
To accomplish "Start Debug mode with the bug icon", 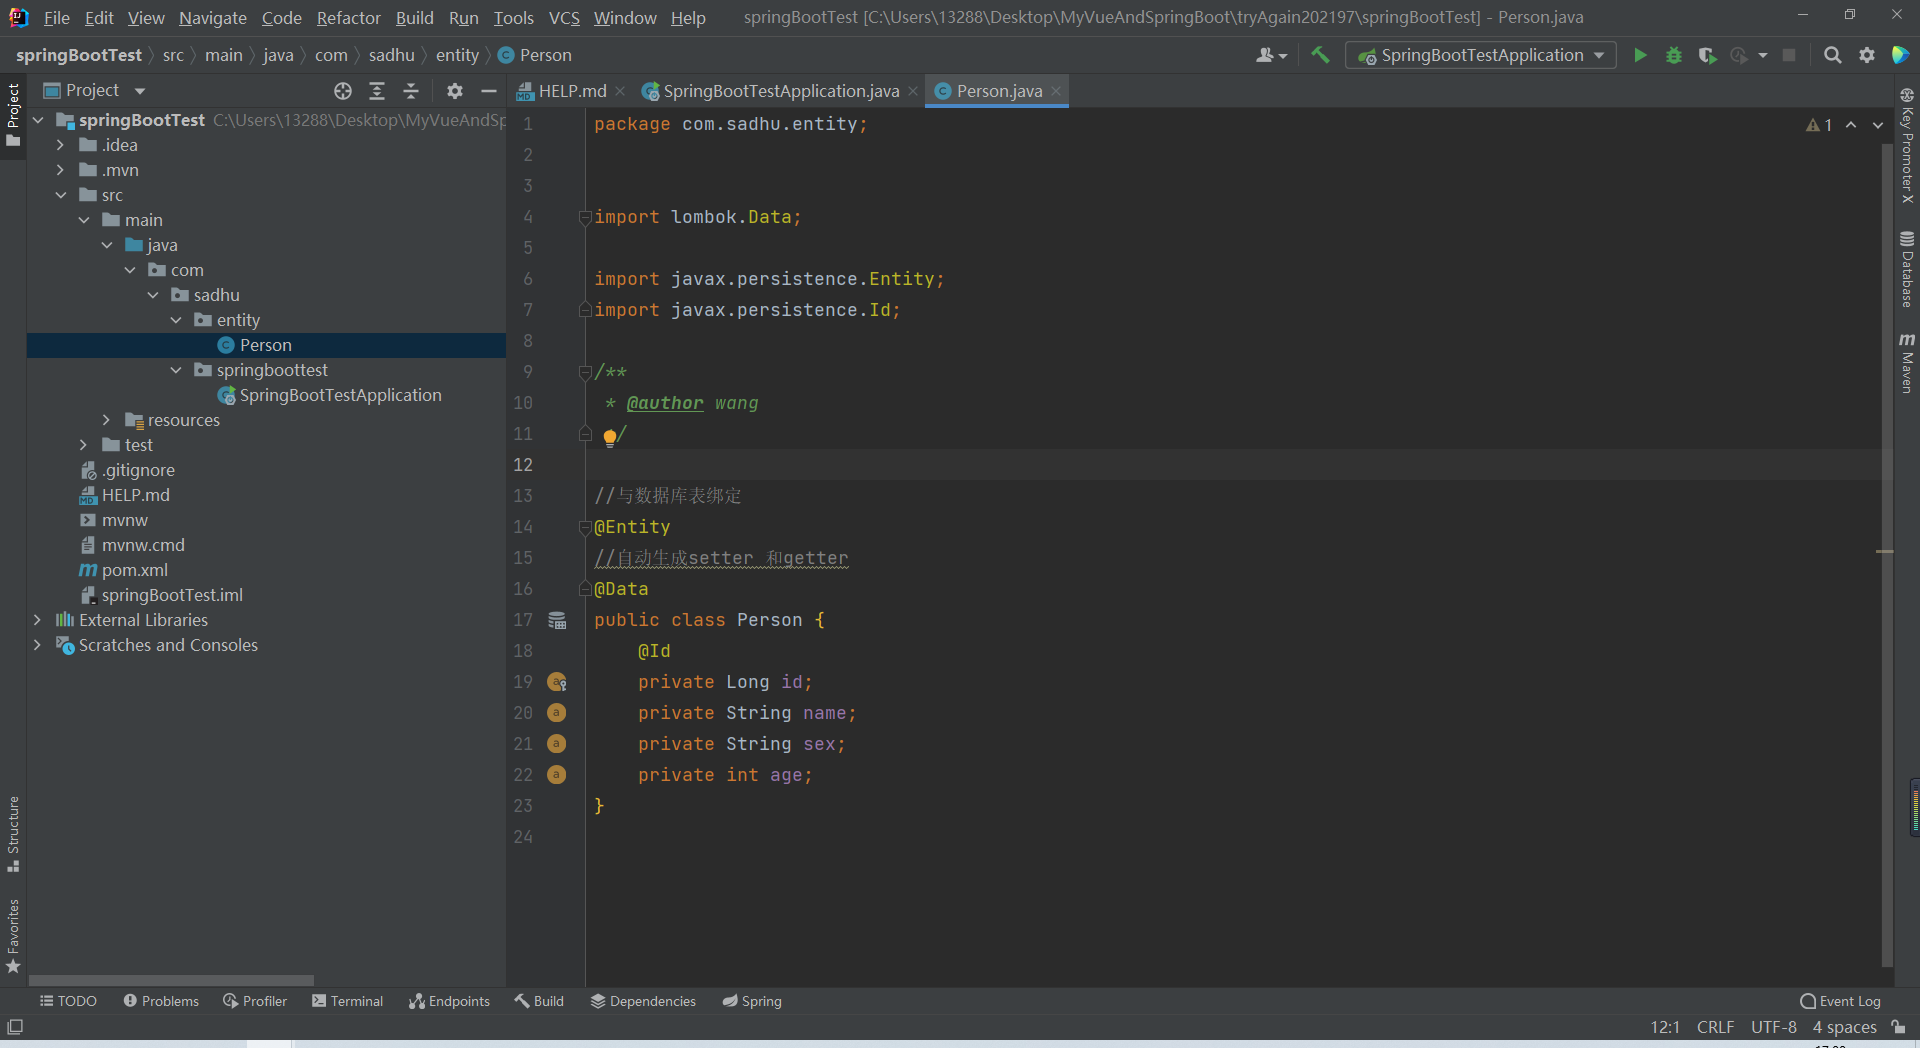I will click(x=1674, y=55).
